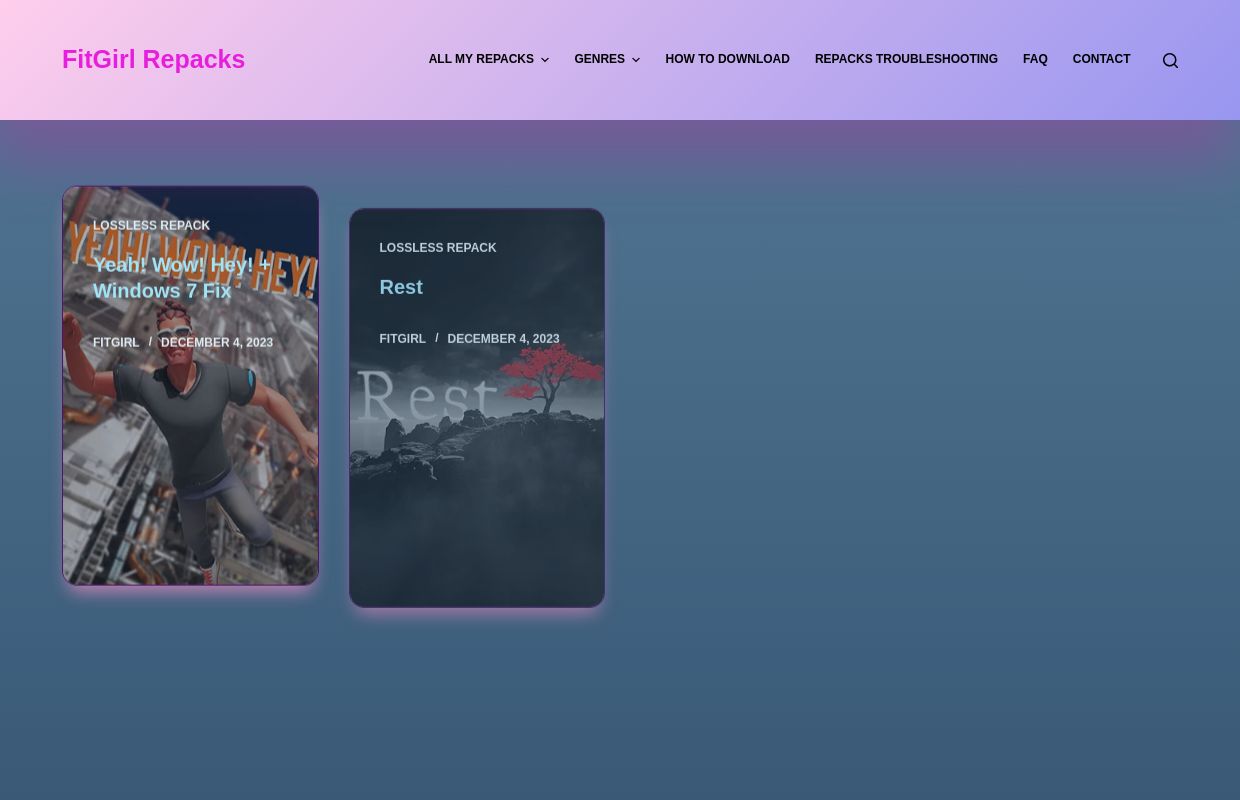Open the HOW TO DOWNLOAD page
The height and width of the screenshot is (800, 1240).
pyautogui.click(x=727, y=59)
